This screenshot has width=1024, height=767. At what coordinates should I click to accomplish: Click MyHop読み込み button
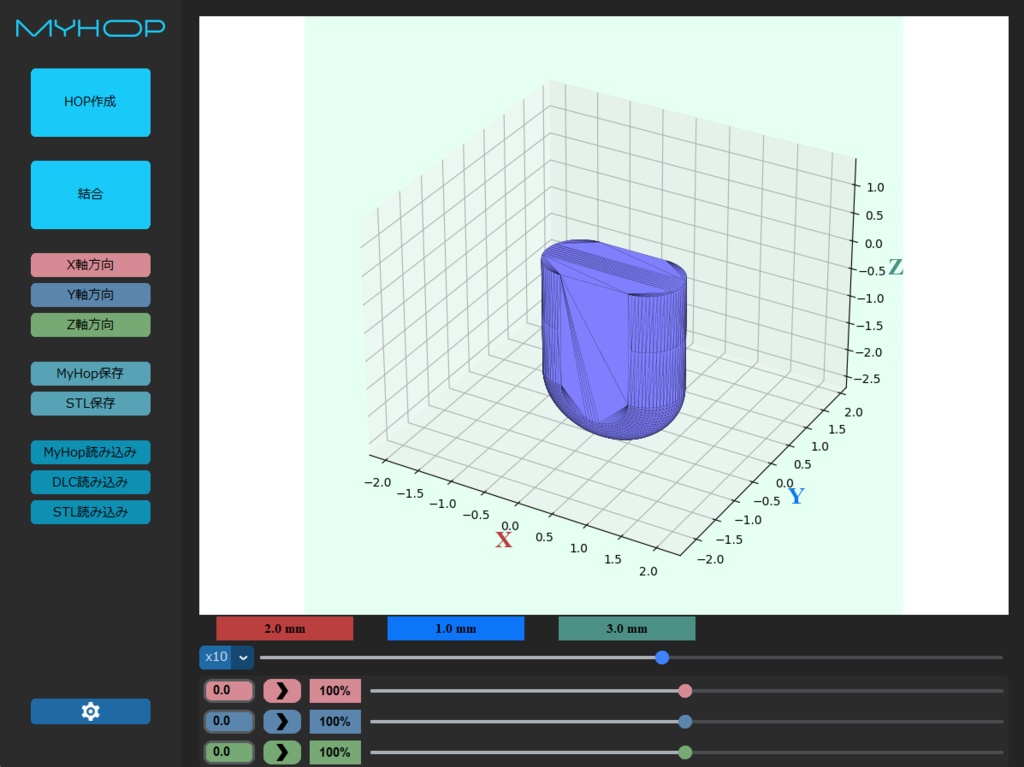(91, 452)
